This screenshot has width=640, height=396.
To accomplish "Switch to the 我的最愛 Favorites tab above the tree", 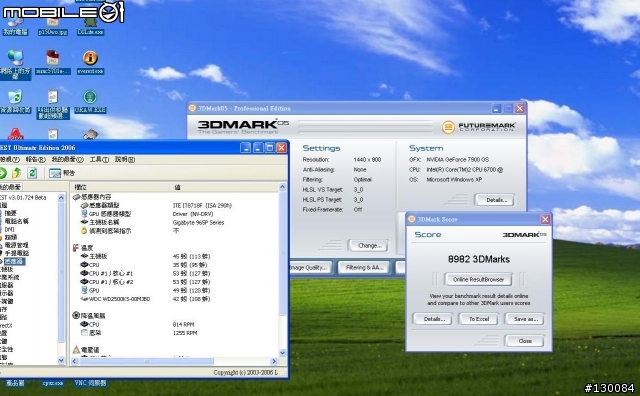I will [x=11, y=187].
